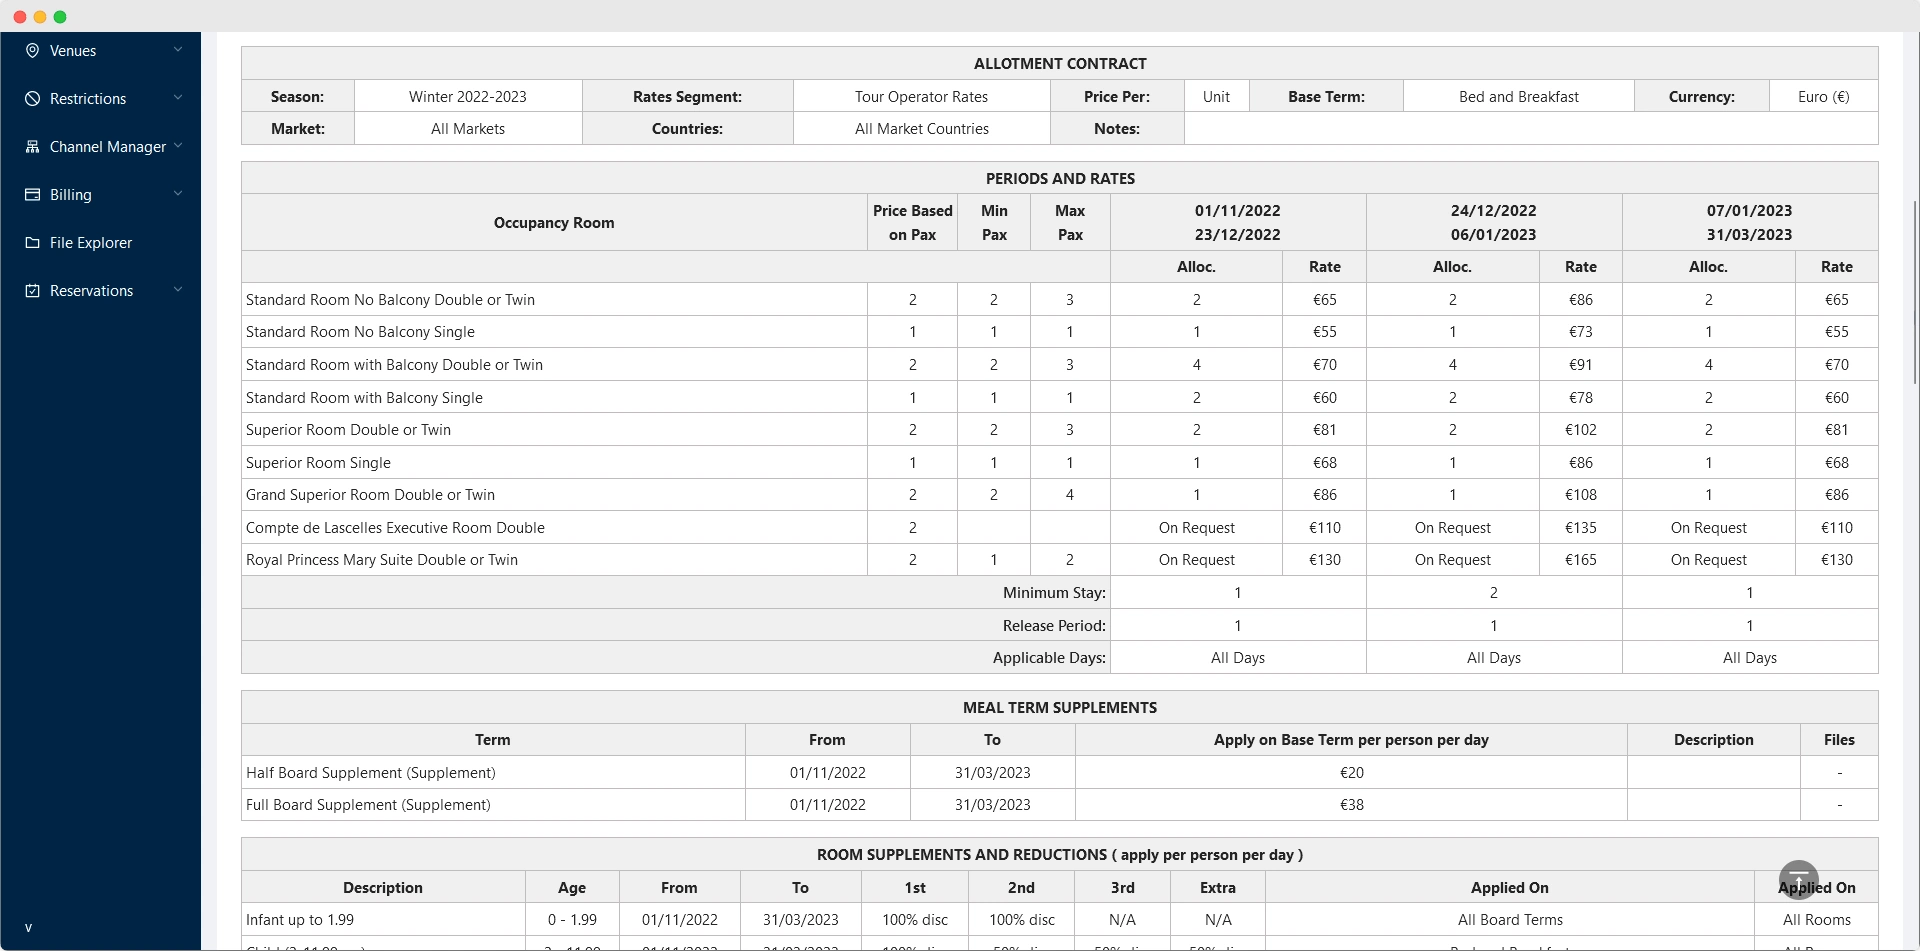This screenshot has height=951, width=1920.
Task: Click 'Royal Princess Mary Suite Double or Twin'
Action: [x=382, y=560]
